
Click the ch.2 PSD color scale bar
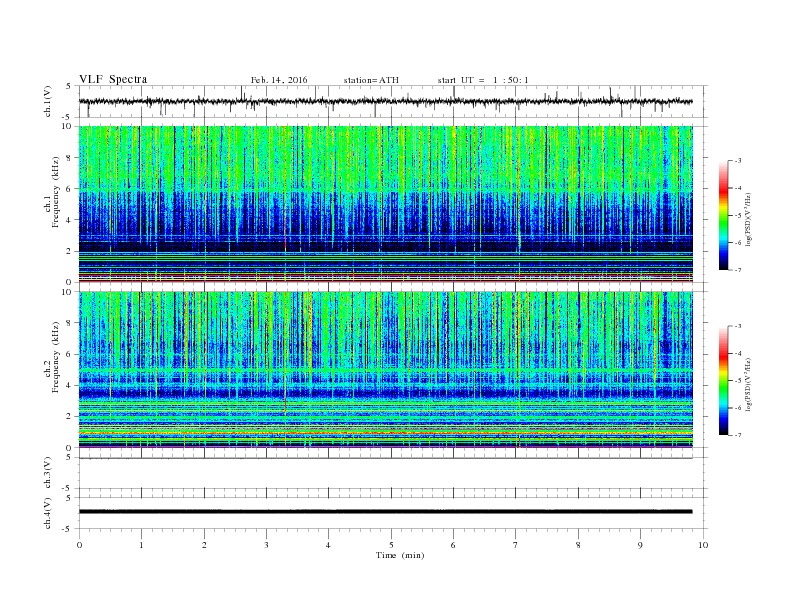coord(723,380)
